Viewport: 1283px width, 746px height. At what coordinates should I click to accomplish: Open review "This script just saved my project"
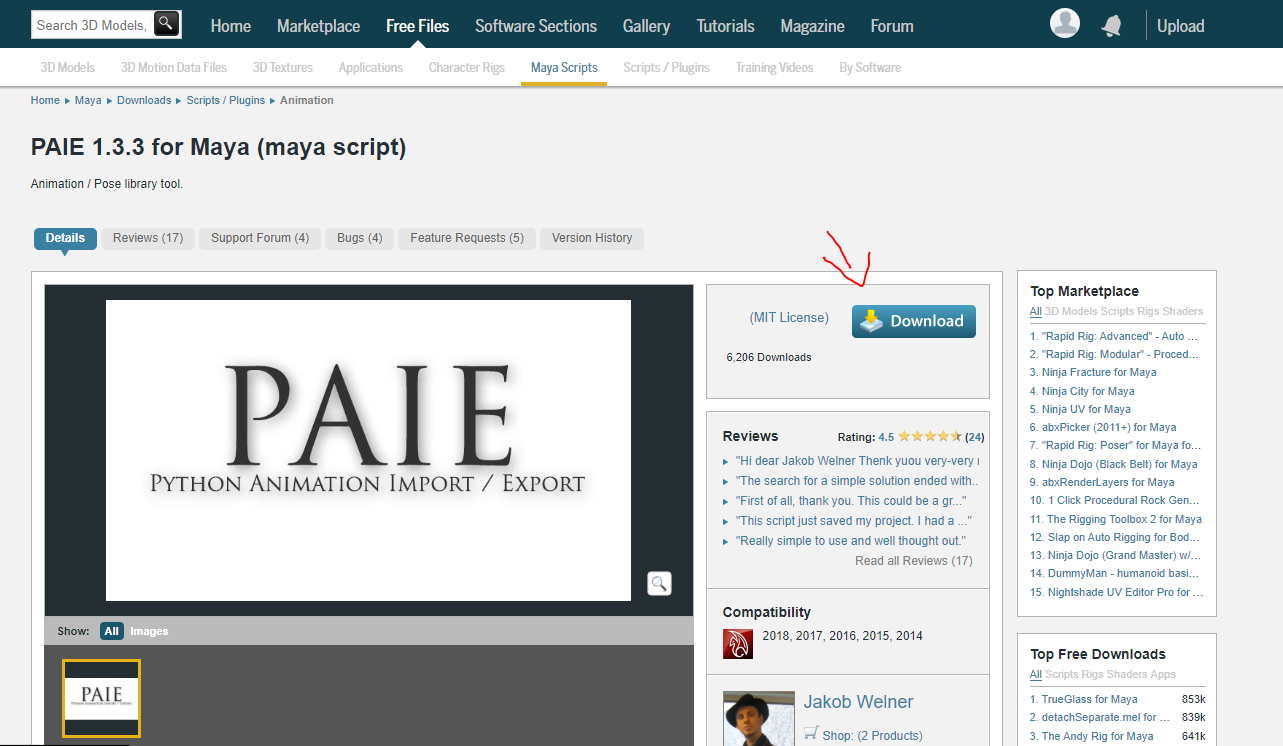pos(854,521)
